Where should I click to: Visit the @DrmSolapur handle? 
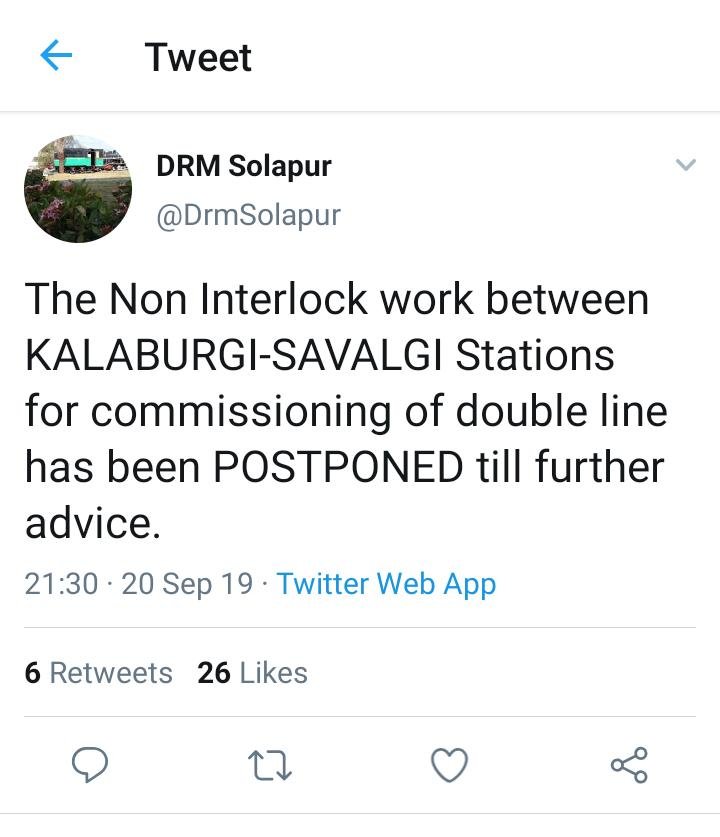tap(248, 214)
